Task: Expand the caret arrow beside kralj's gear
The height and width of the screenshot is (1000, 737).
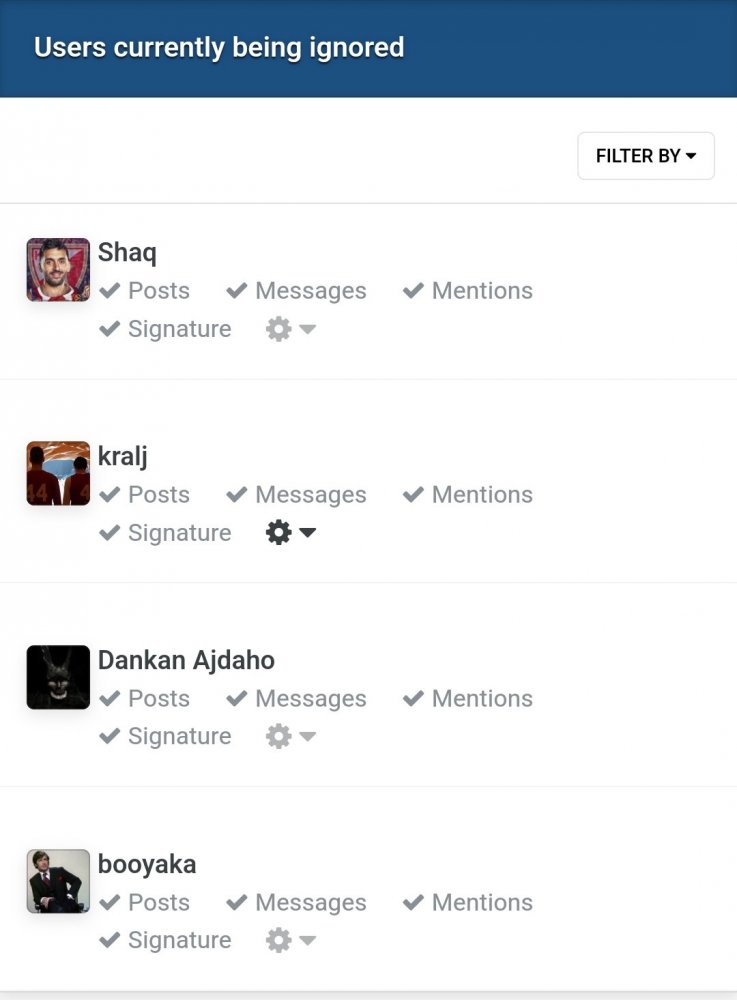Action: [307, 533]
